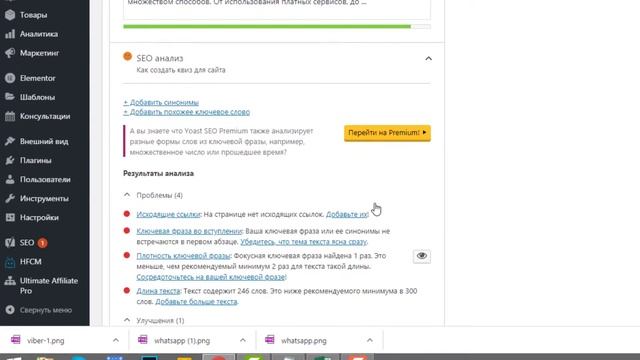Click the HFCM icon in the sidebar

pos(10,262)
